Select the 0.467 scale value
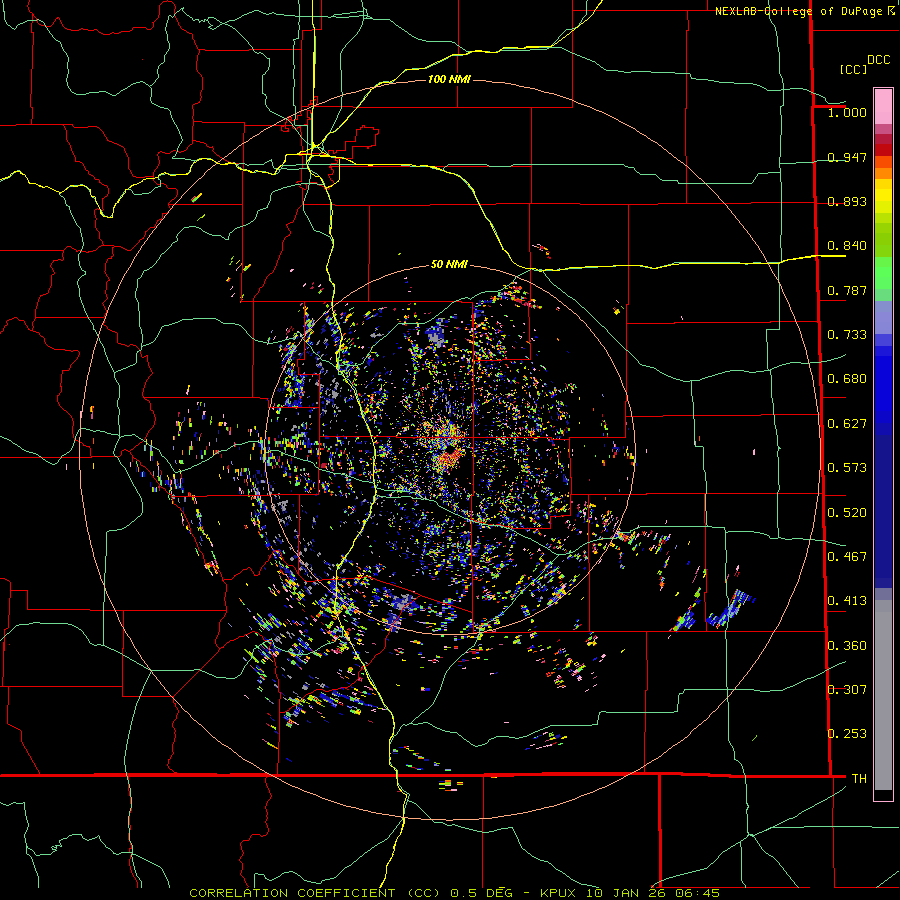The image size is (900, 900). [x=847, y=557]
